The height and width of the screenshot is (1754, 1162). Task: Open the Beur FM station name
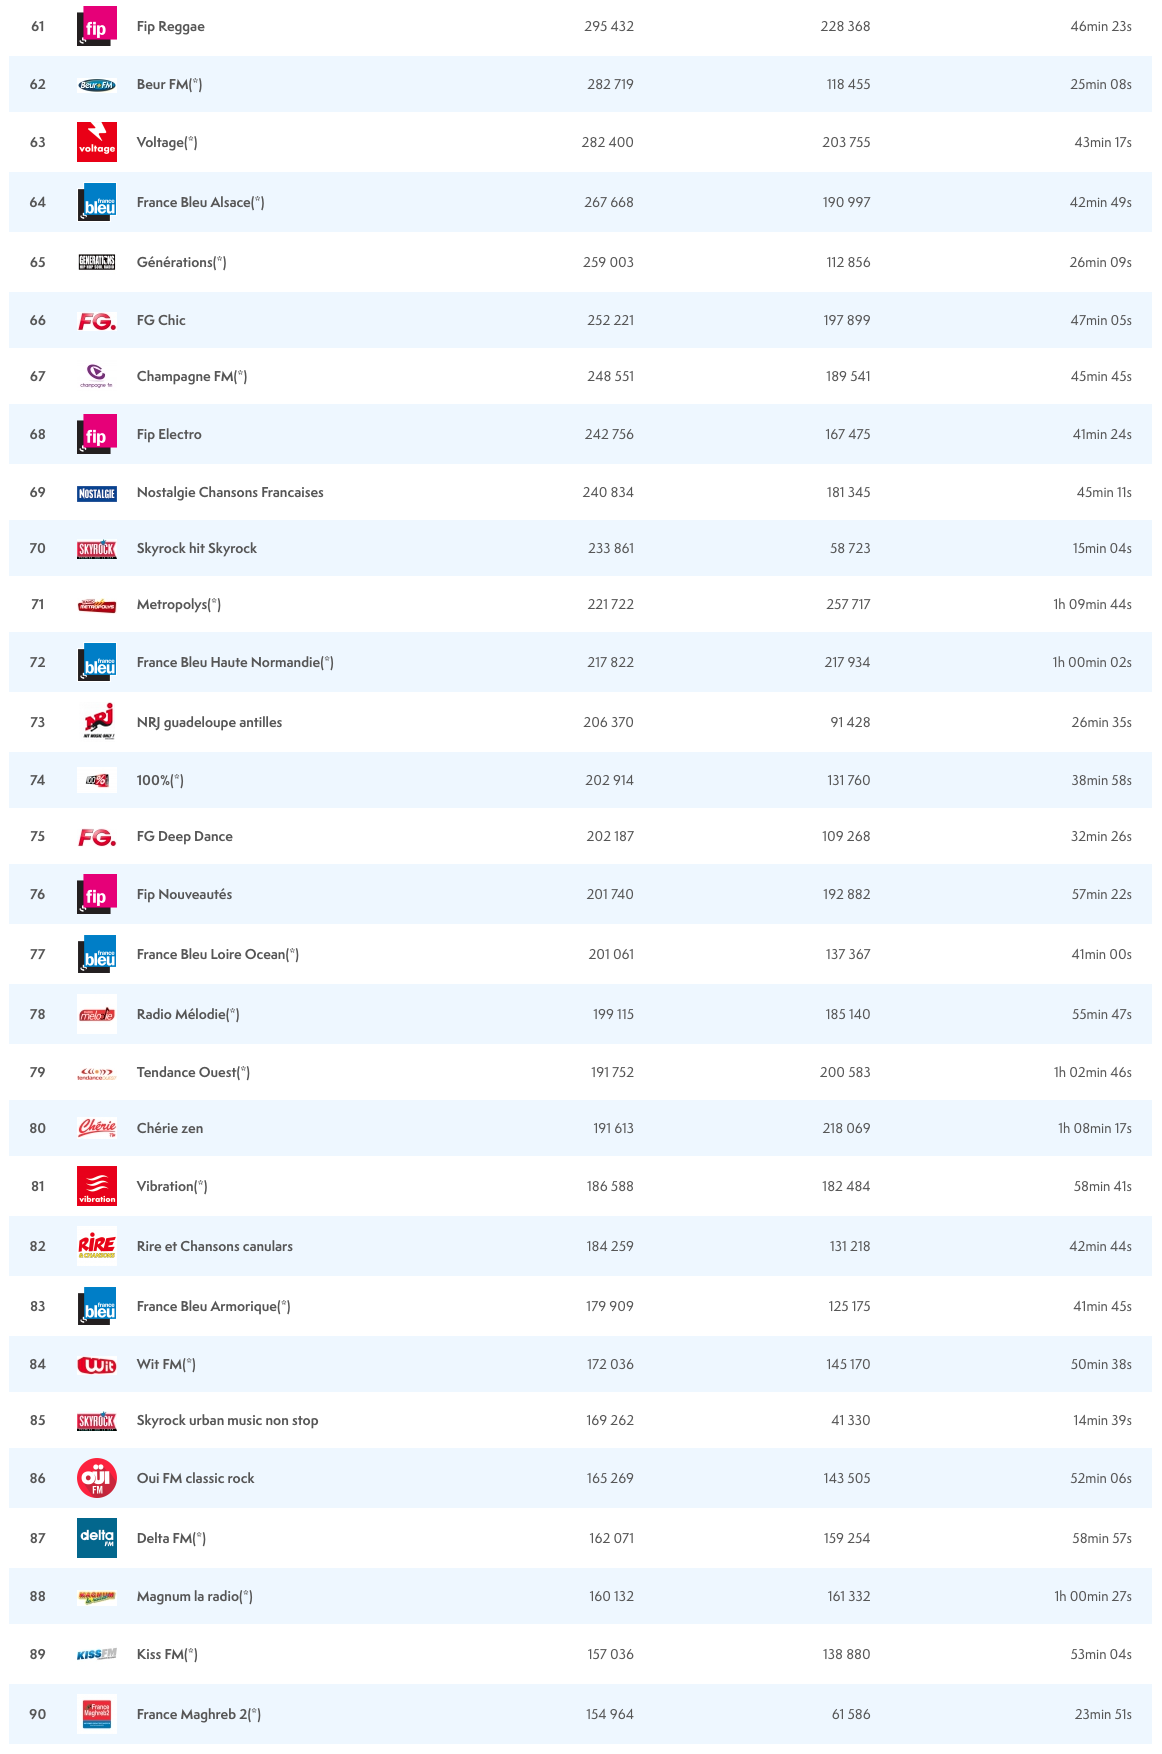click(x=169, y=84)
